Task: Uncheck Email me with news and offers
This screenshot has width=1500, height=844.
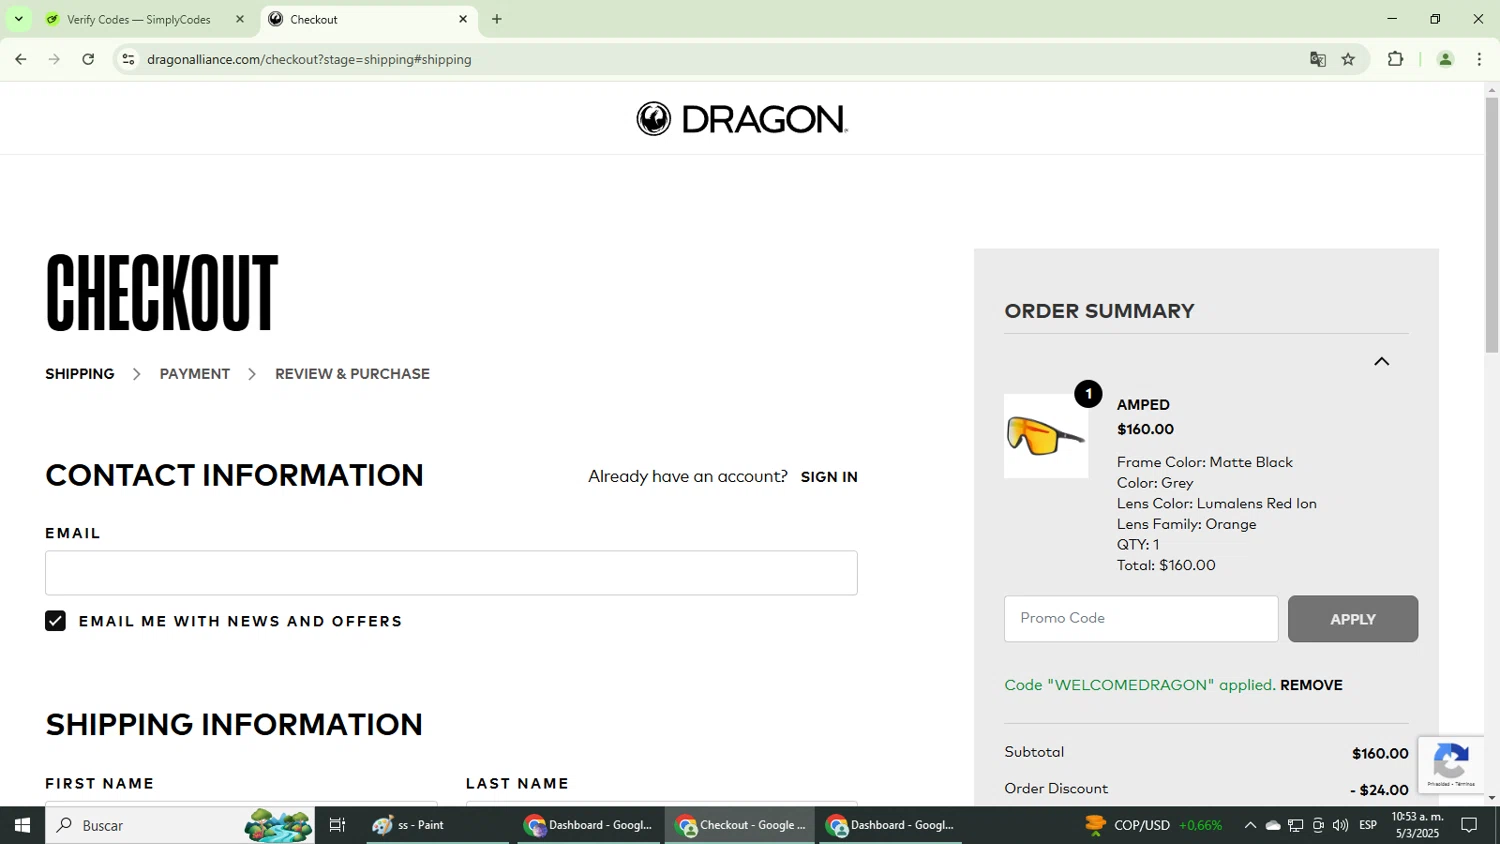Action: coord(55,621)
